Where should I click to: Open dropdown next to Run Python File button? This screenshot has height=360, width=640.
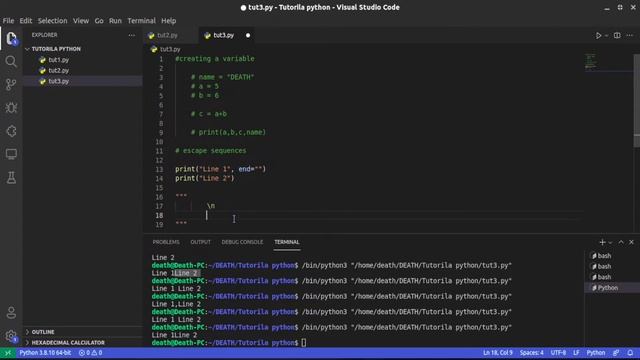(606, 36)
